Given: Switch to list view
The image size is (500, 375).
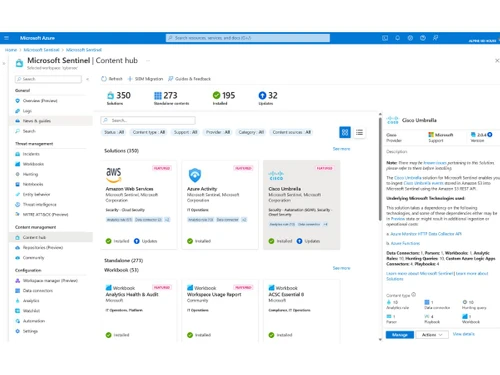Looking at the screenshot, I should pos(359,132).
